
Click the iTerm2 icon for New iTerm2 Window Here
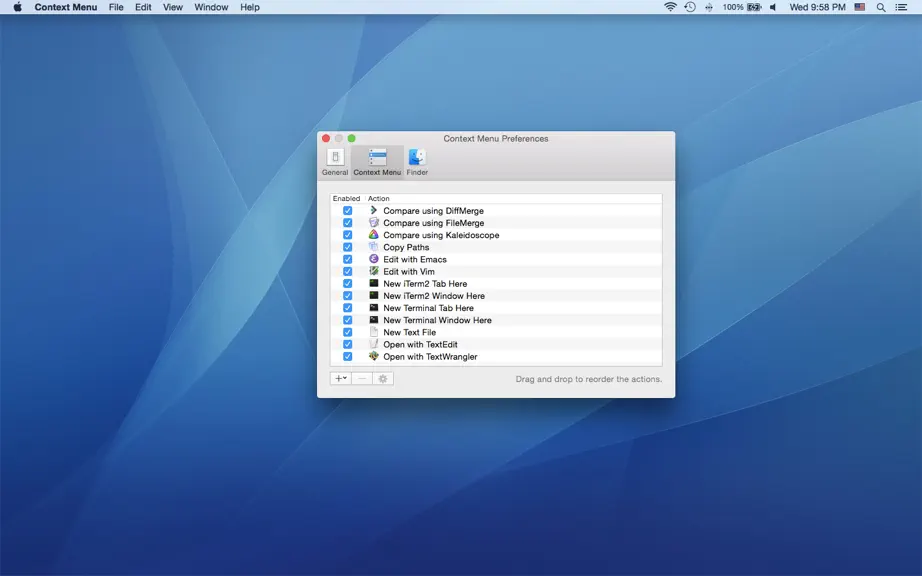pyautogui.click(x=373, y=295)
